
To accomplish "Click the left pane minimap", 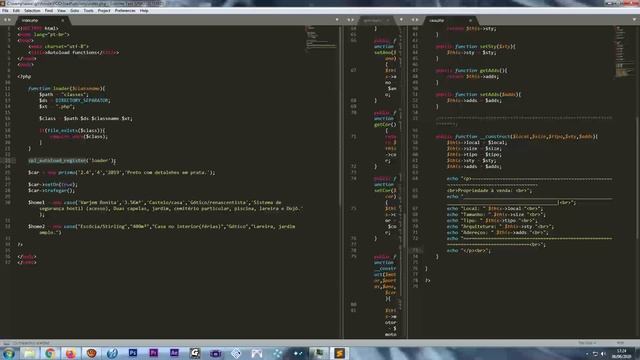I will pyautogui.click(x=321, y=39).
